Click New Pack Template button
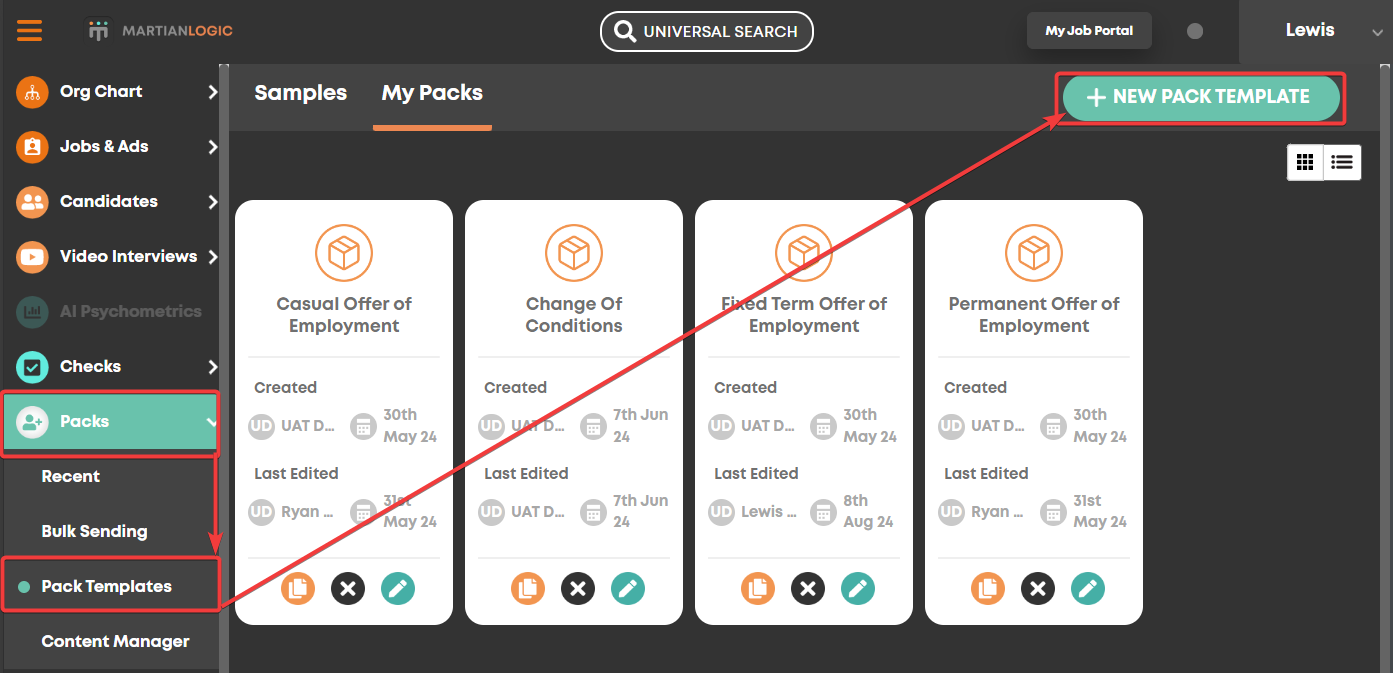The image size is (1393, 673). (x=1200, y=97)
